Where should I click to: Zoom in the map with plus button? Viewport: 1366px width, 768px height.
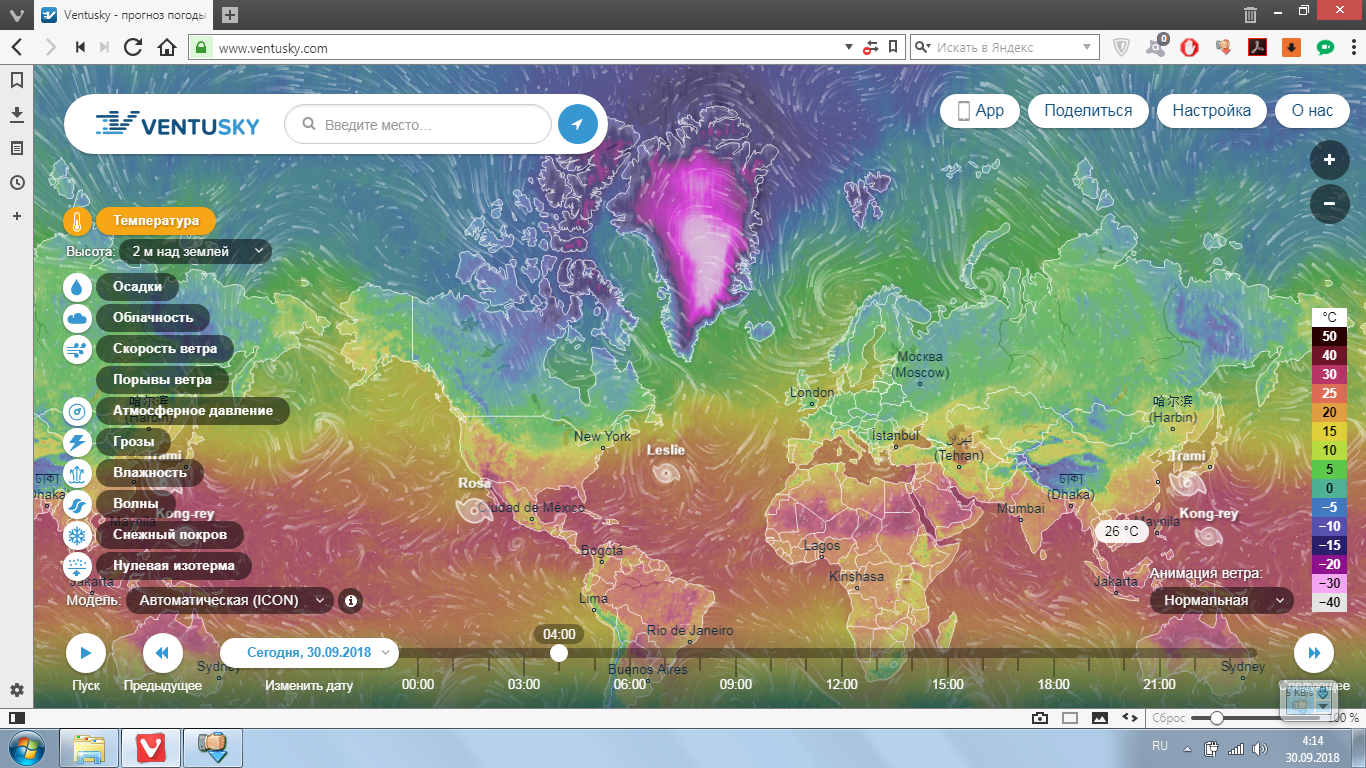[x=1329, y=160]
